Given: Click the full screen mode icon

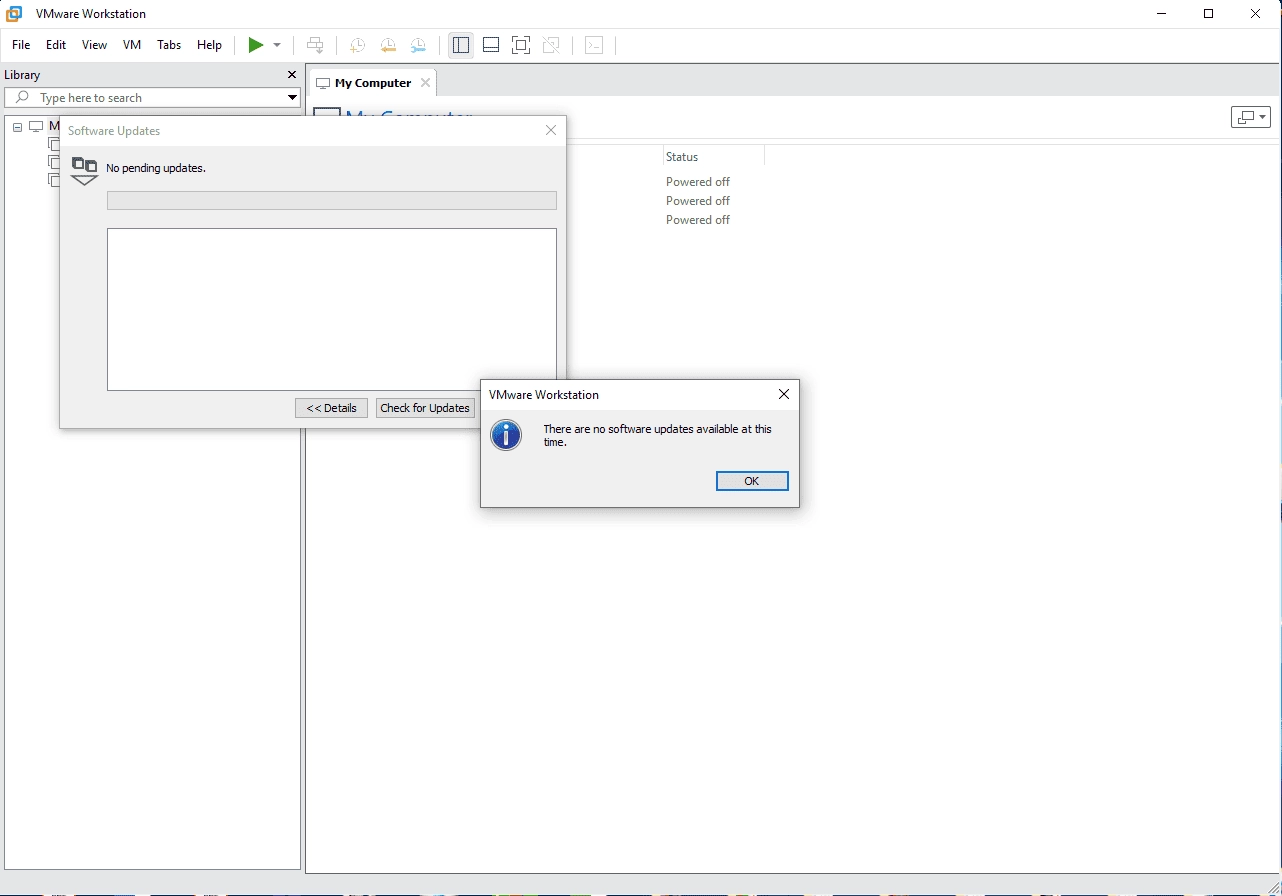Looking at the screenshot, I should [521, 45].
